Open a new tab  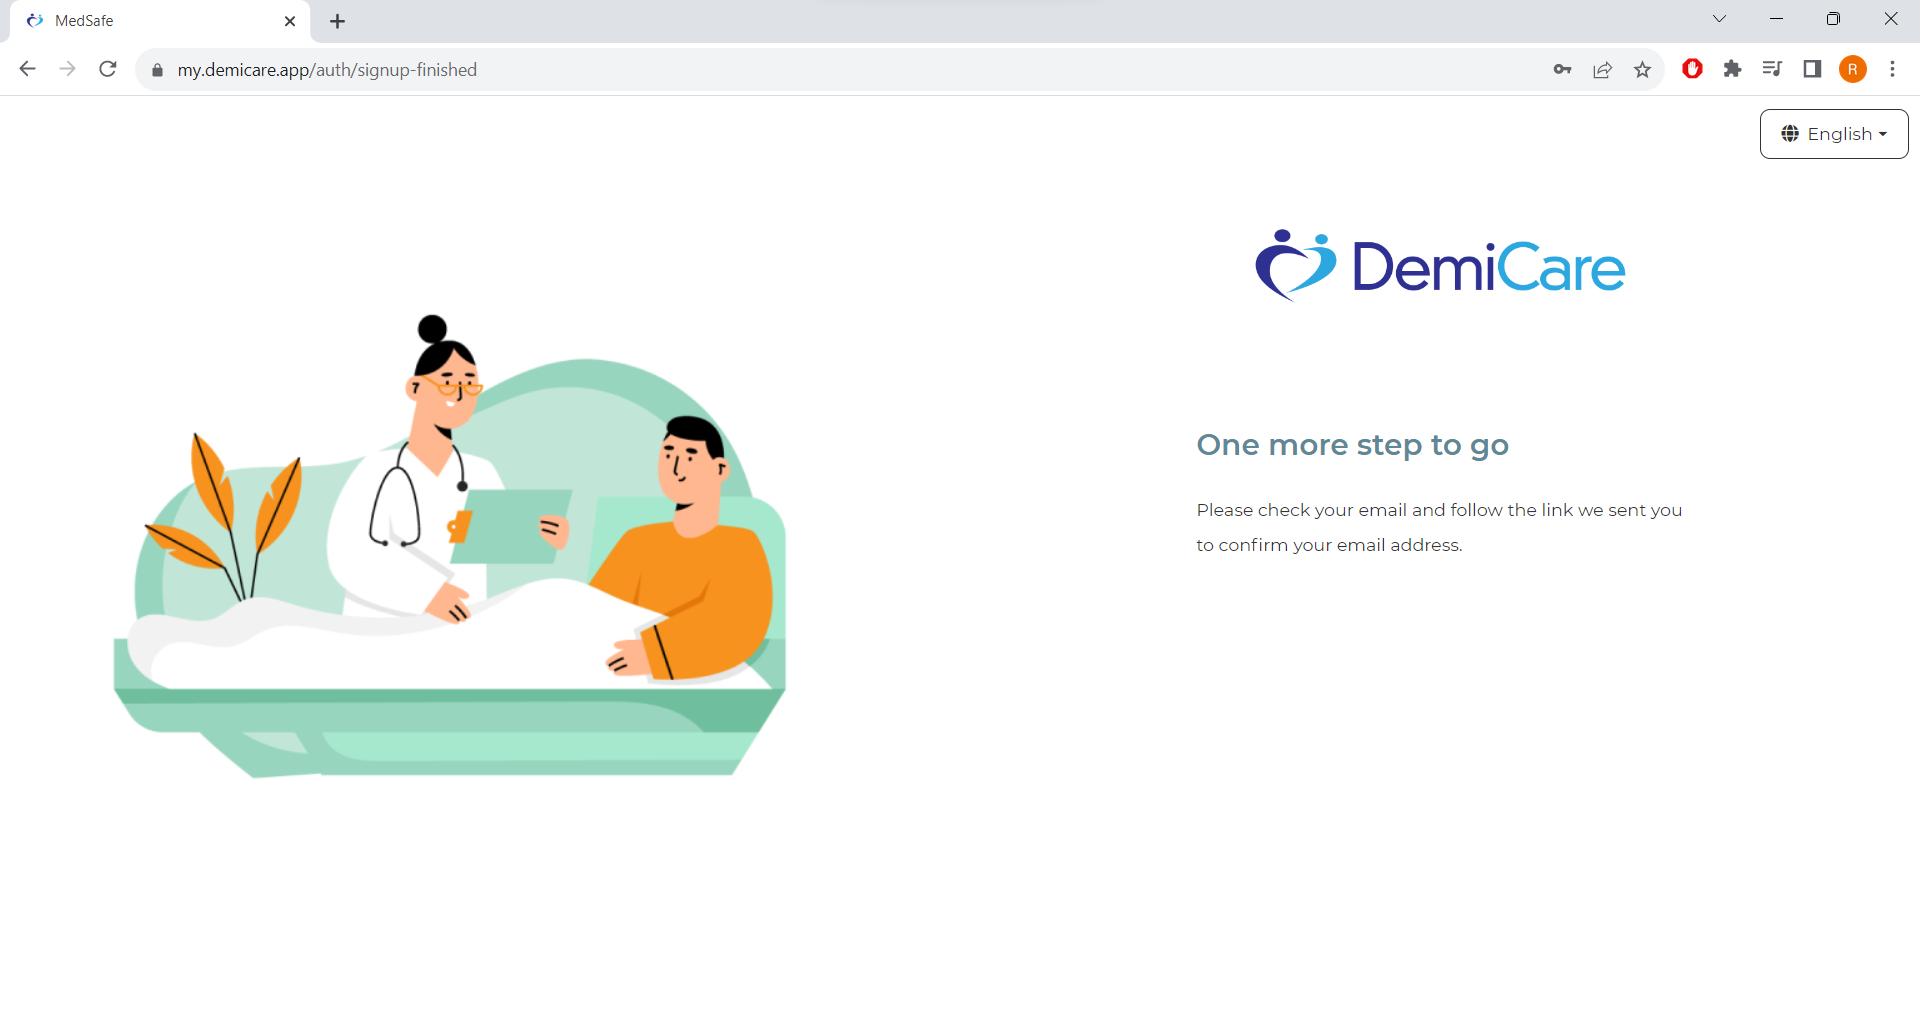[x=338, y=21]
